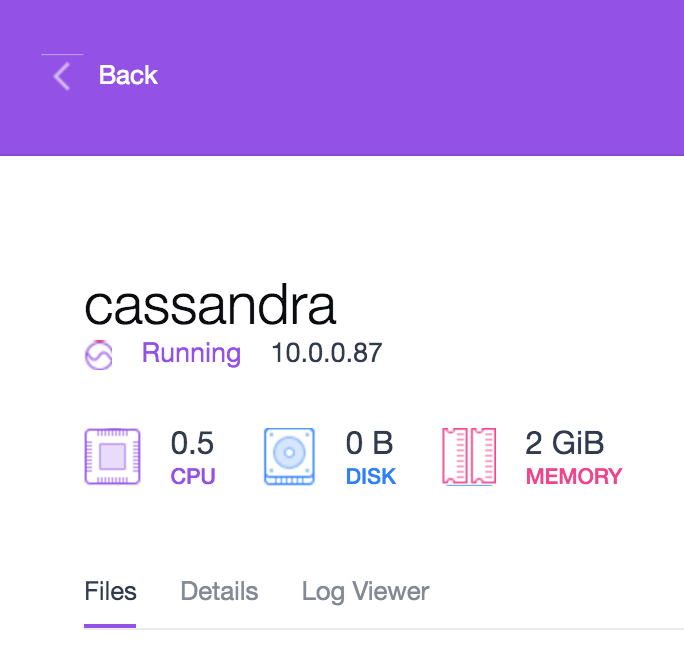Click the pink memory module icon
Viewport: 684px width, 658px height.
tap(469, 457)
